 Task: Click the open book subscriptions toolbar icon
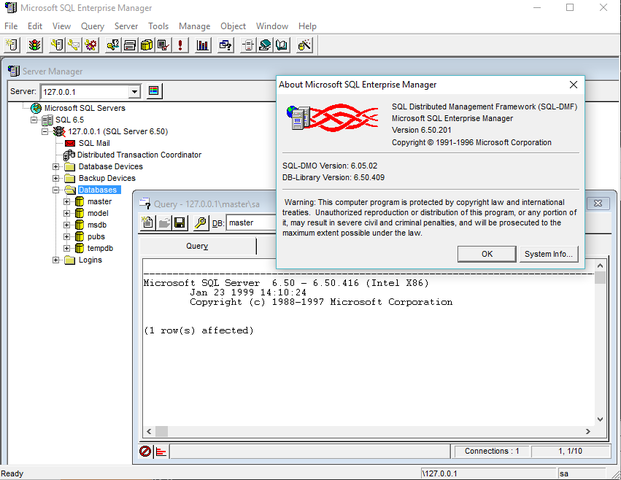pos(282,45)
